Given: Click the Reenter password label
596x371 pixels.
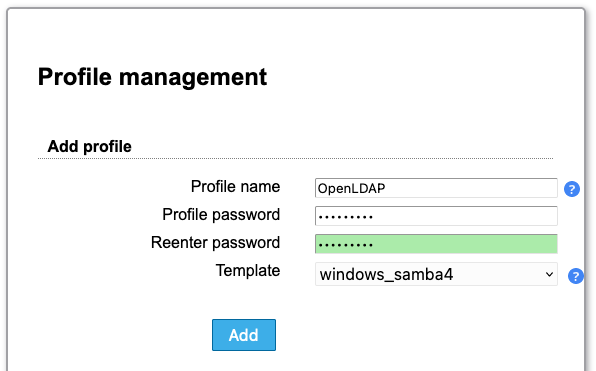Looking at the screenshot, I should point(215,243).
